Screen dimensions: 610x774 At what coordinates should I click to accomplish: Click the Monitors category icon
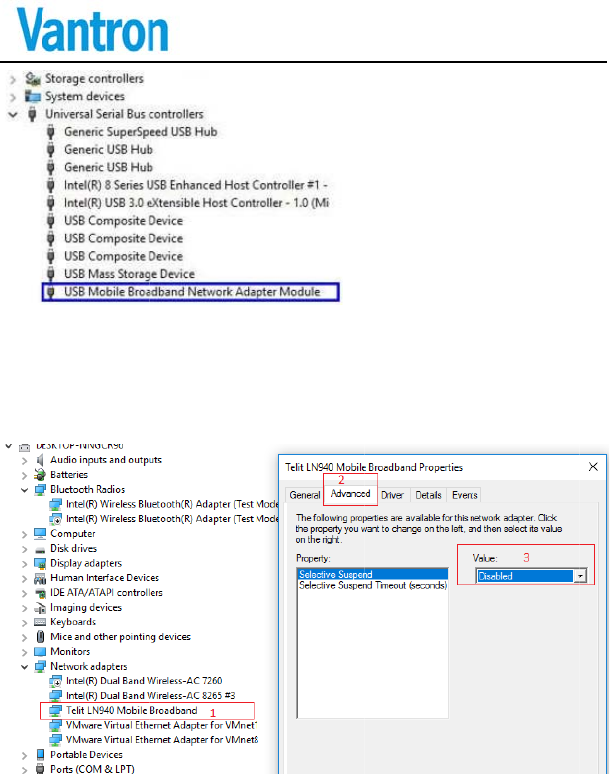40,652
